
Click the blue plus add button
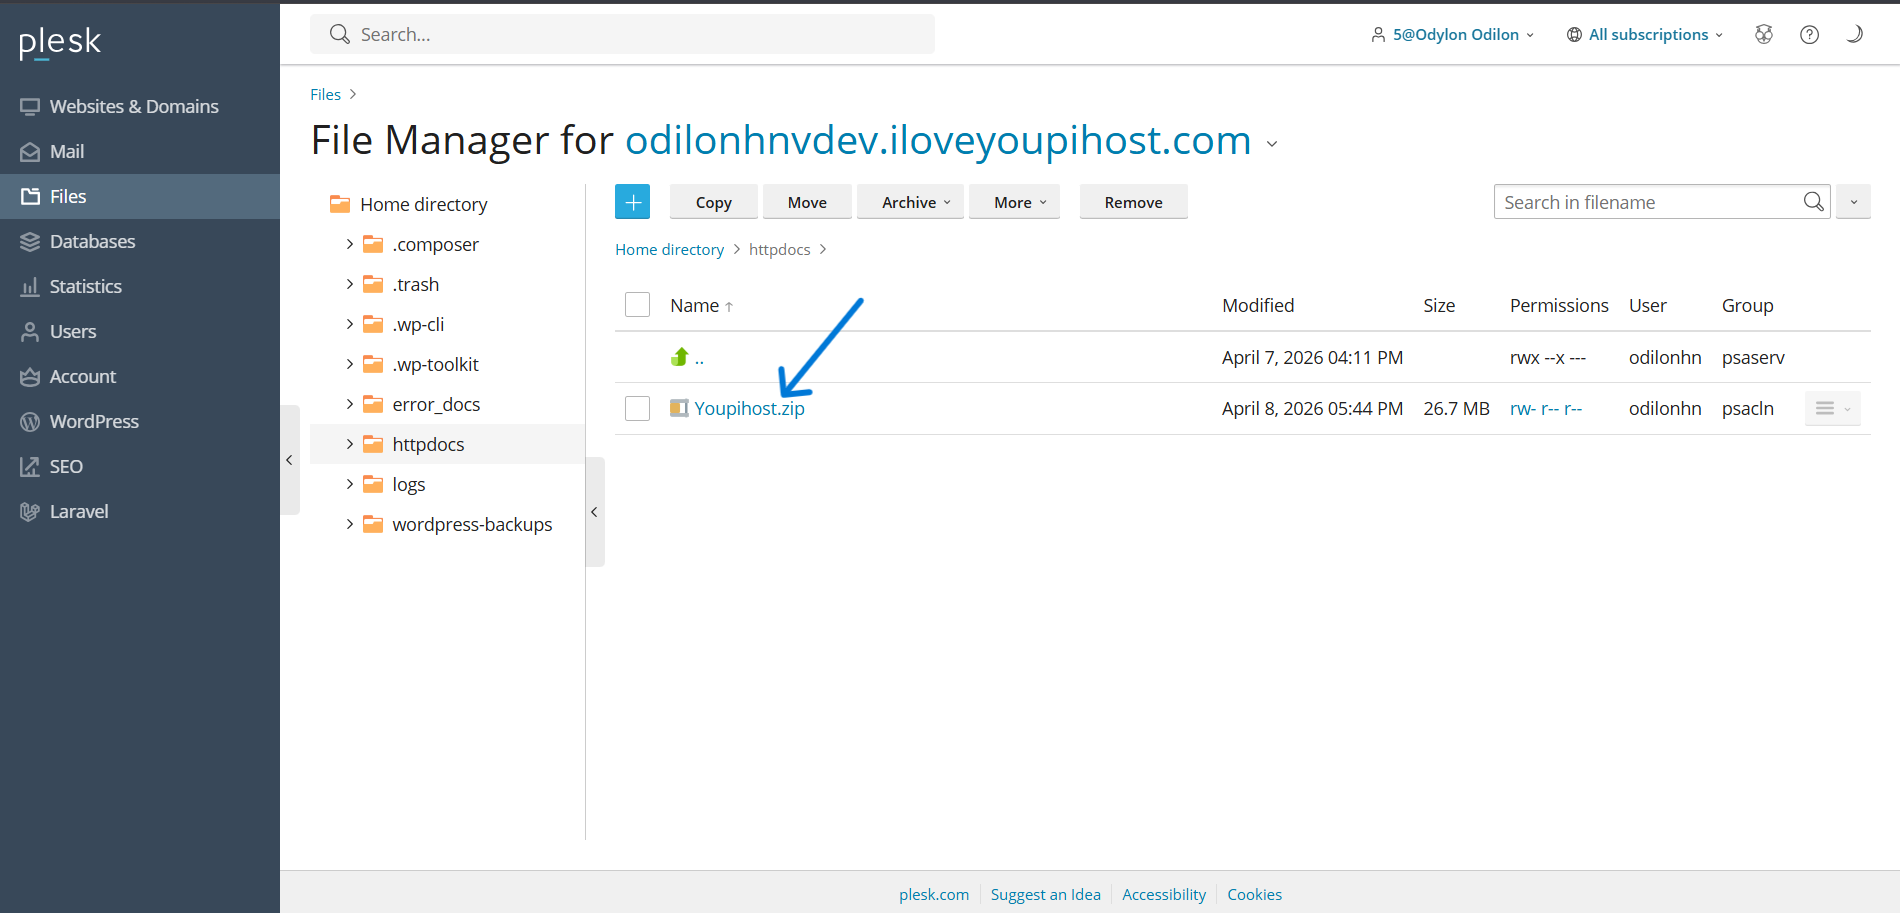click(x=632, y=202)
